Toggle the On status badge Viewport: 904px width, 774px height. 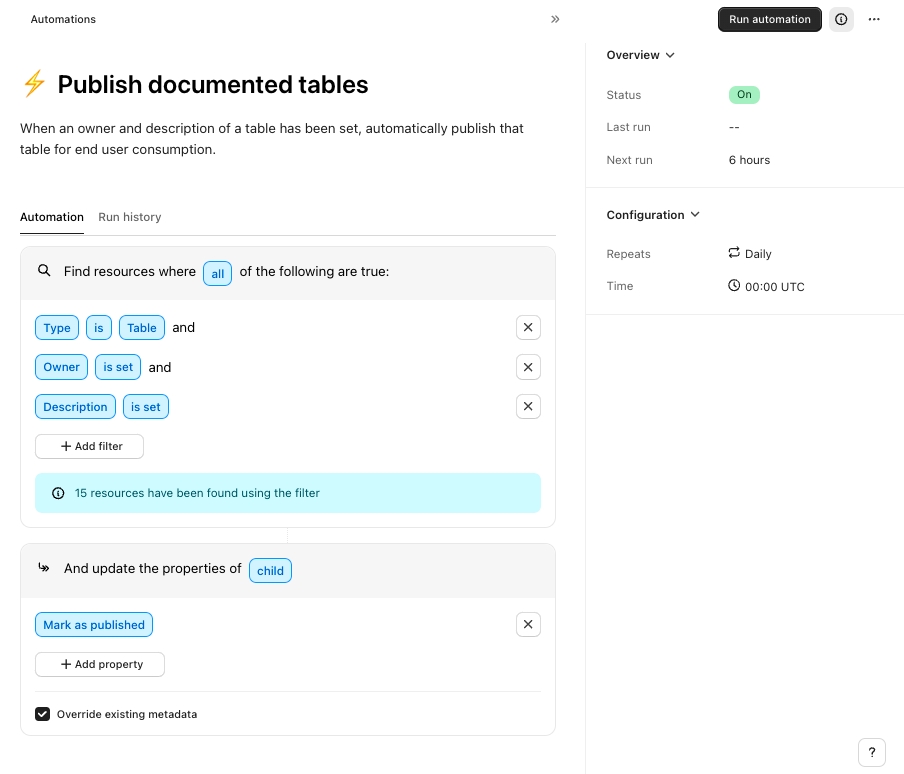(x=744, y=95)
